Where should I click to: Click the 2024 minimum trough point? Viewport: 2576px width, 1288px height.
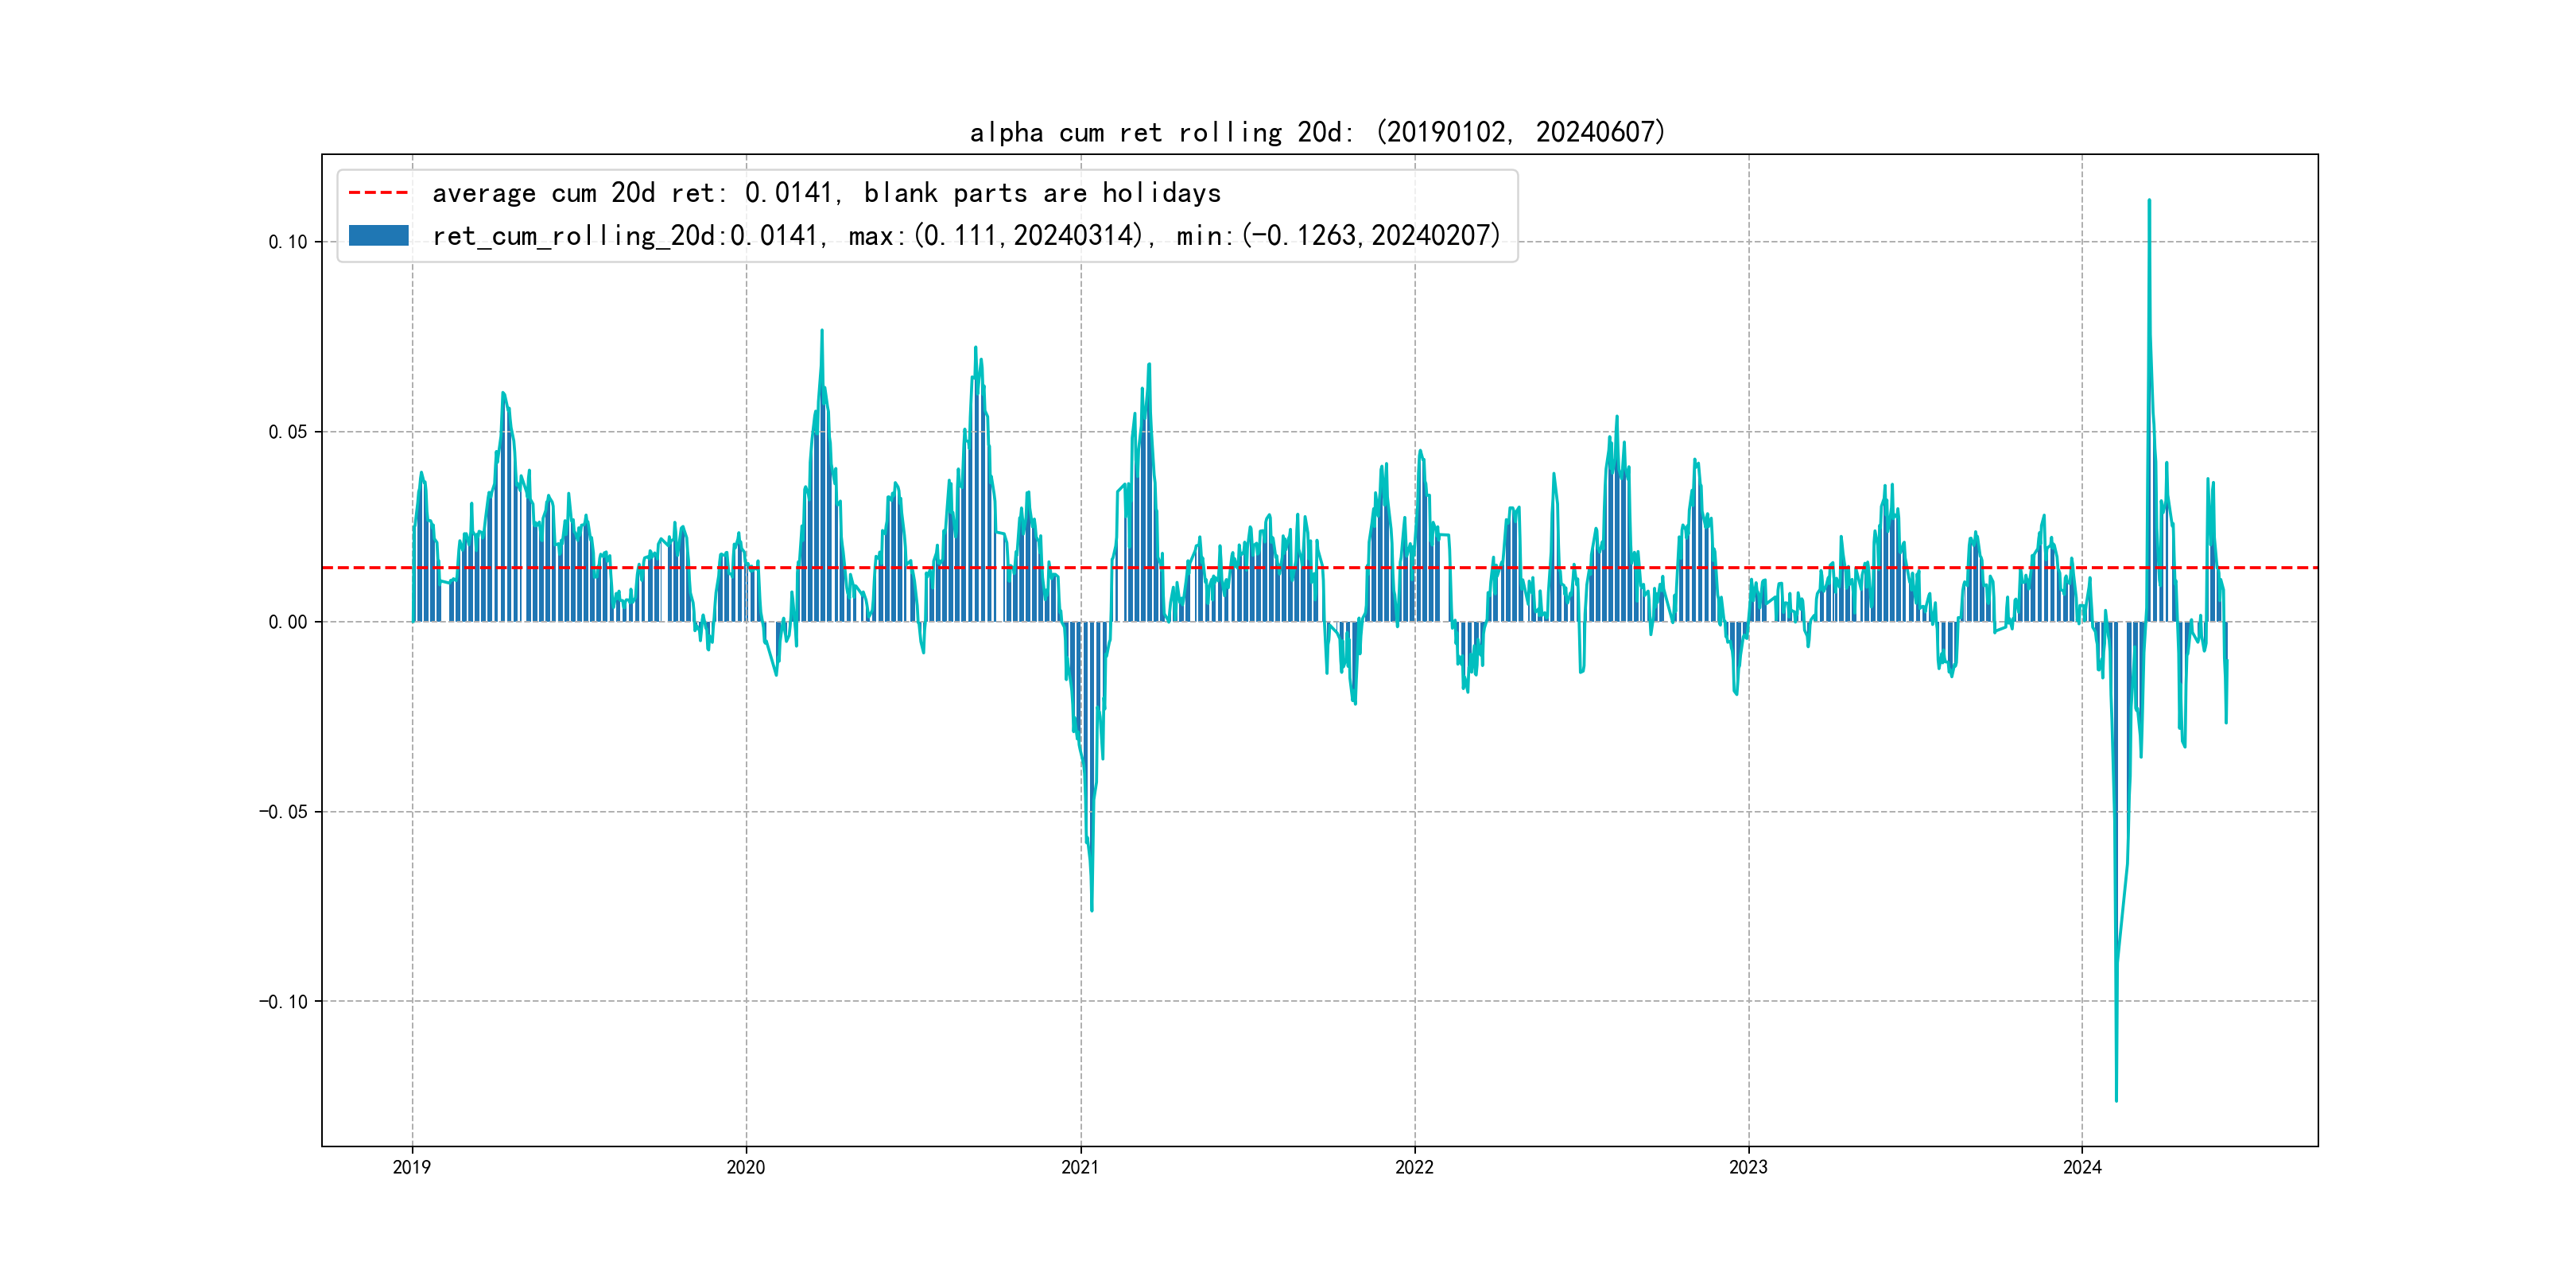2116,1100
